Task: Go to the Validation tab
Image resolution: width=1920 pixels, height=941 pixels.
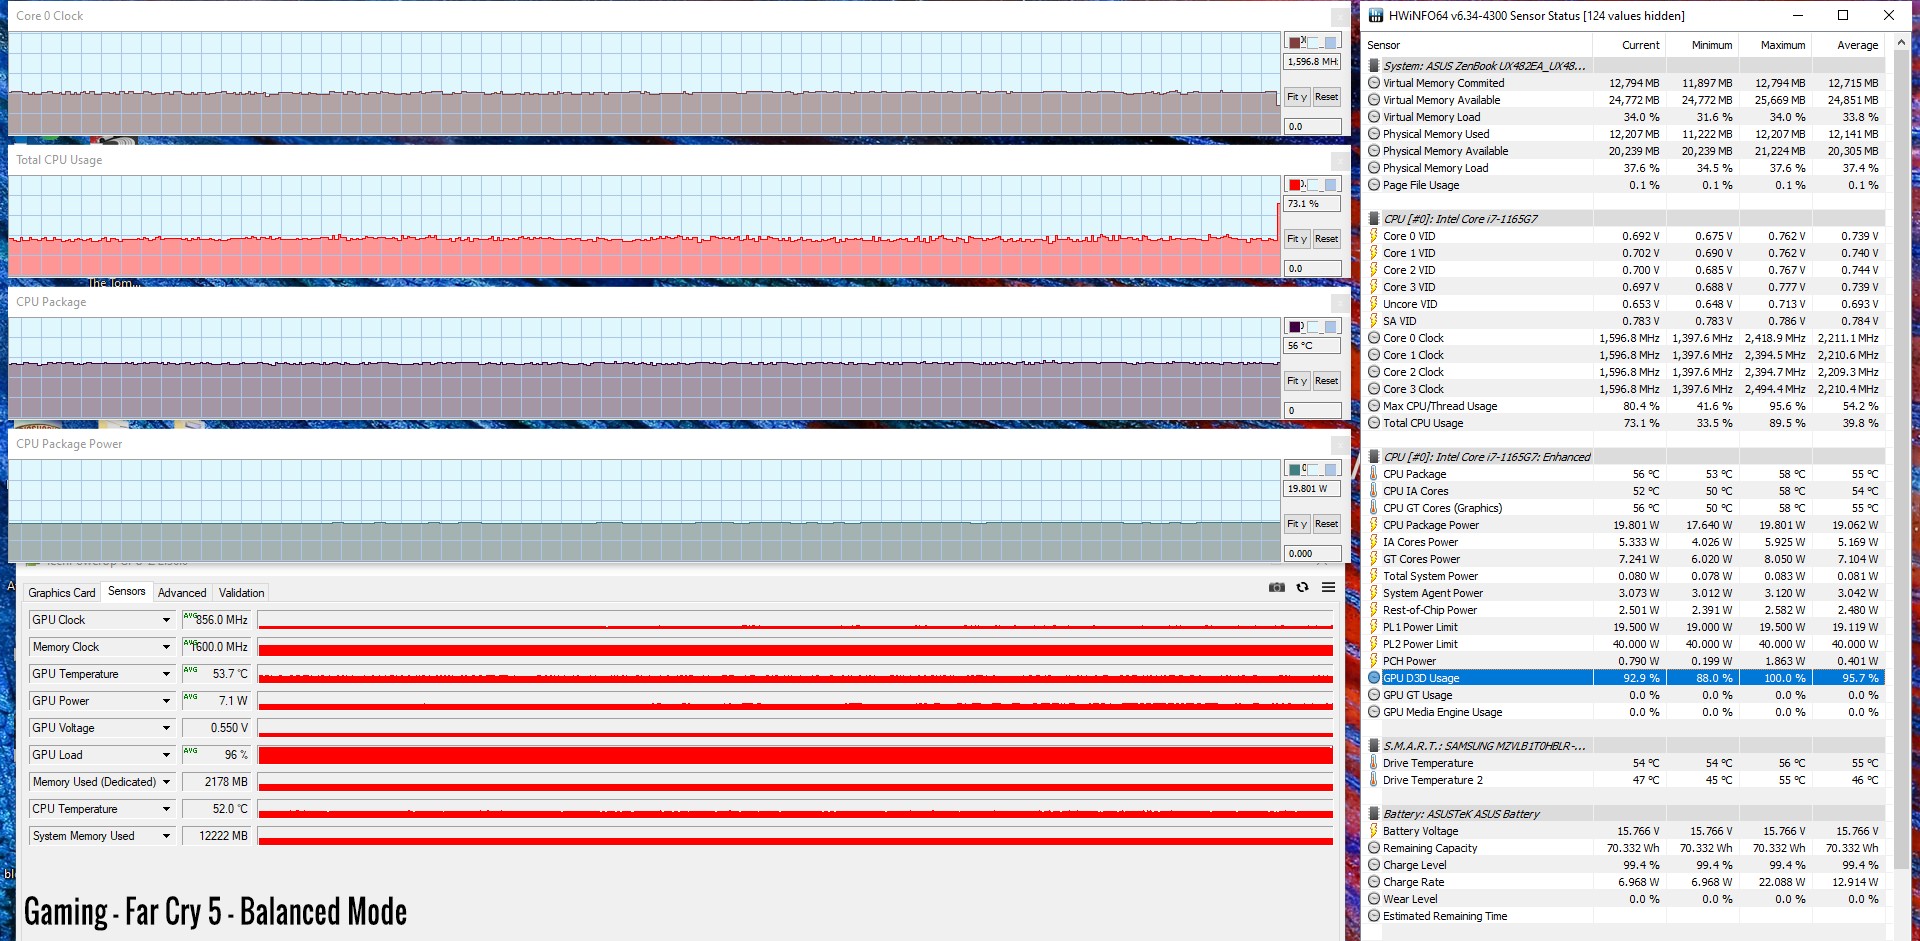Action: 242,593
